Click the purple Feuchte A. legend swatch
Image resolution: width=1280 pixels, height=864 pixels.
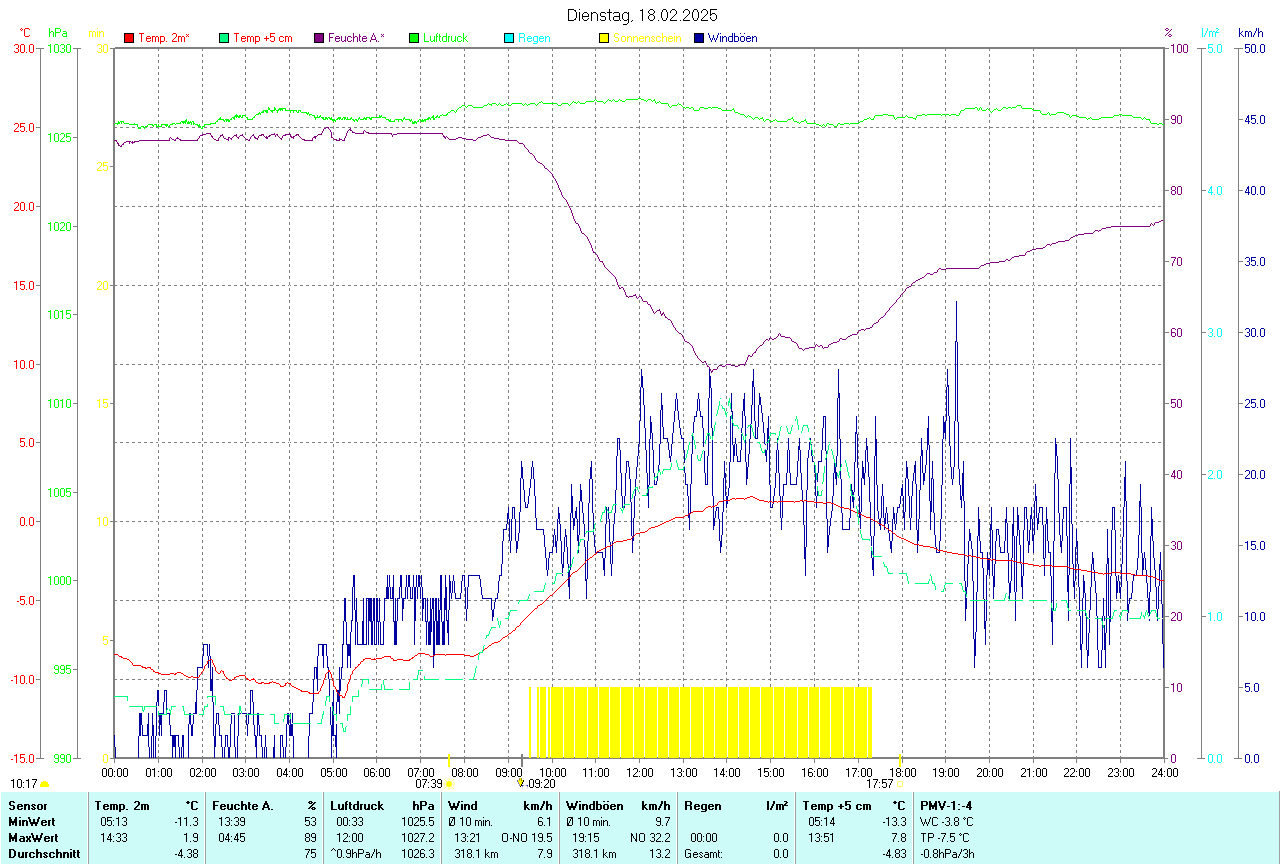click(x=319, y=38)
